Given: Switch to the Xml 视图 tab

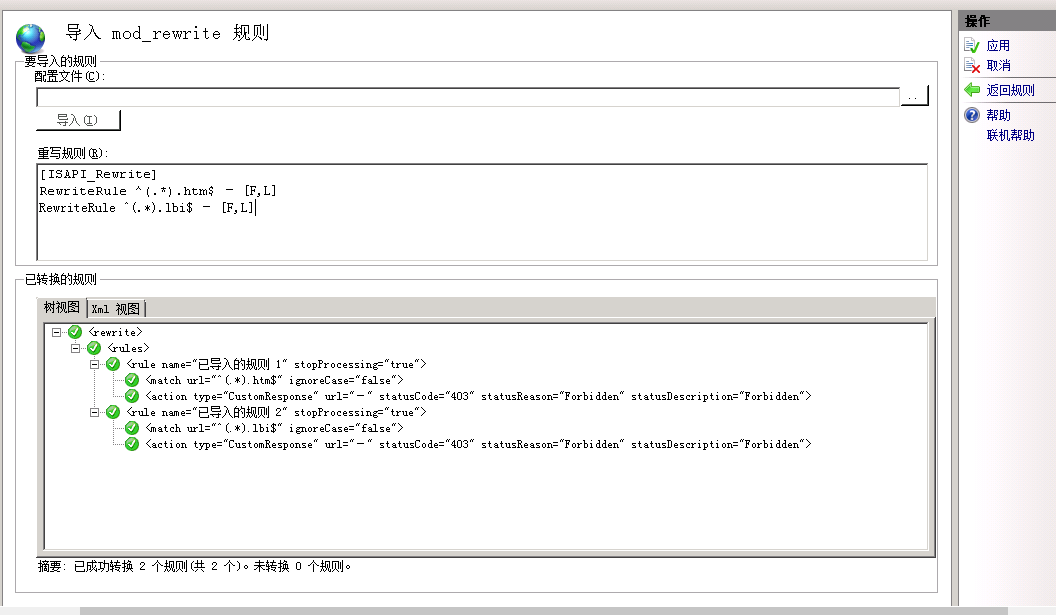Looking at the screenshot, I should [116, 308].
